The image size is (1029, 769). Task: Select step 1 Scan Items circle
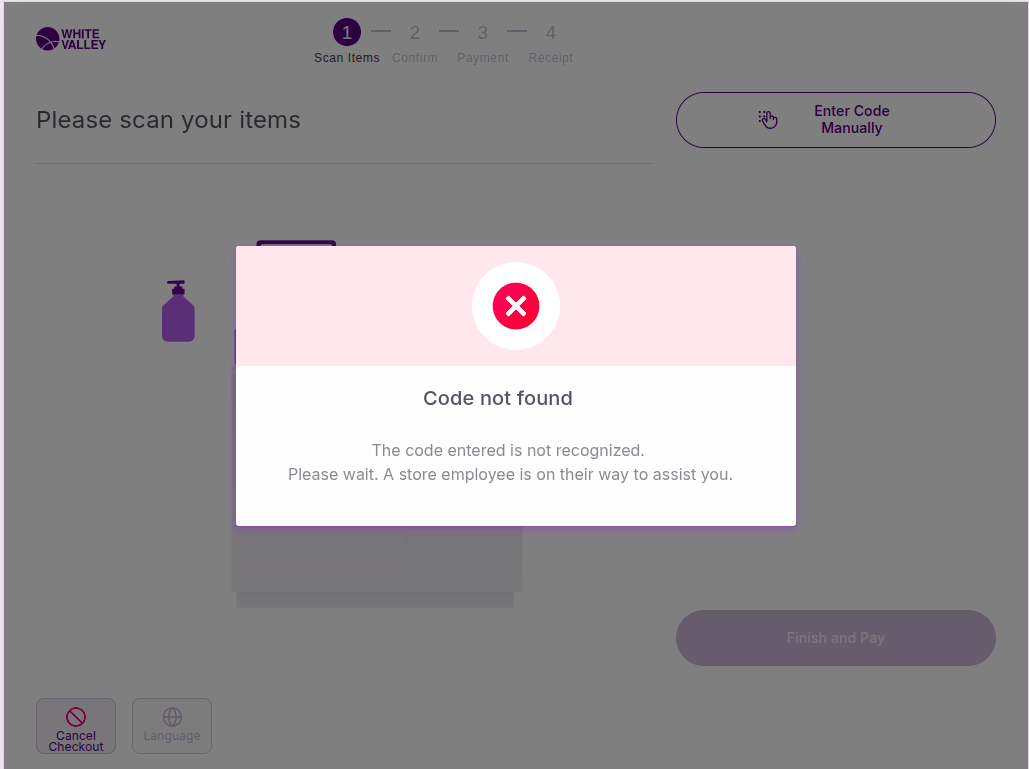[347, 33]
